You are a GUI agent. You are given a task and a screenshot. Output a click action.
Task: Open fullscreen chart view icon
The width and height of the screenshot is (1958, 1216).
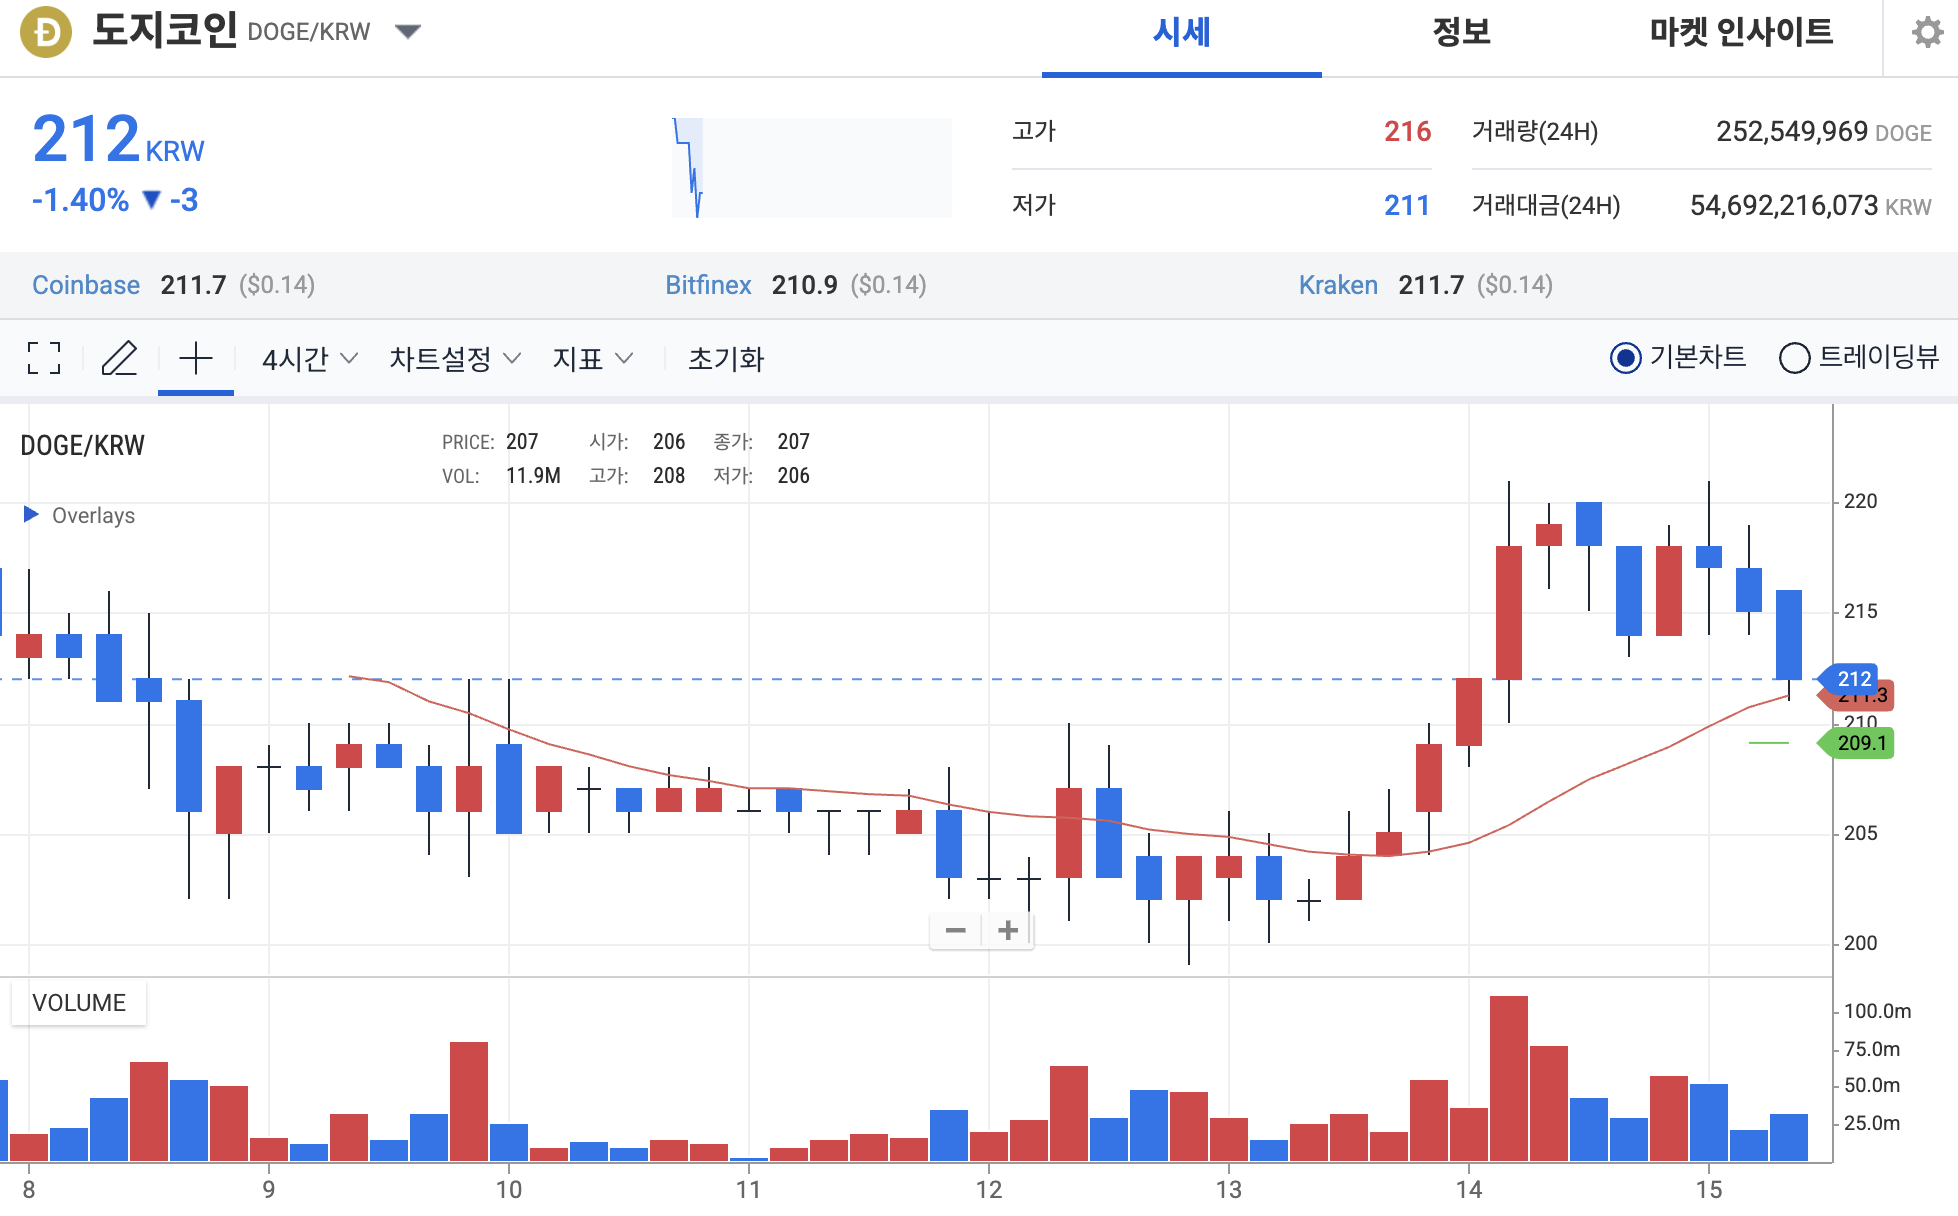click(42, 358)
